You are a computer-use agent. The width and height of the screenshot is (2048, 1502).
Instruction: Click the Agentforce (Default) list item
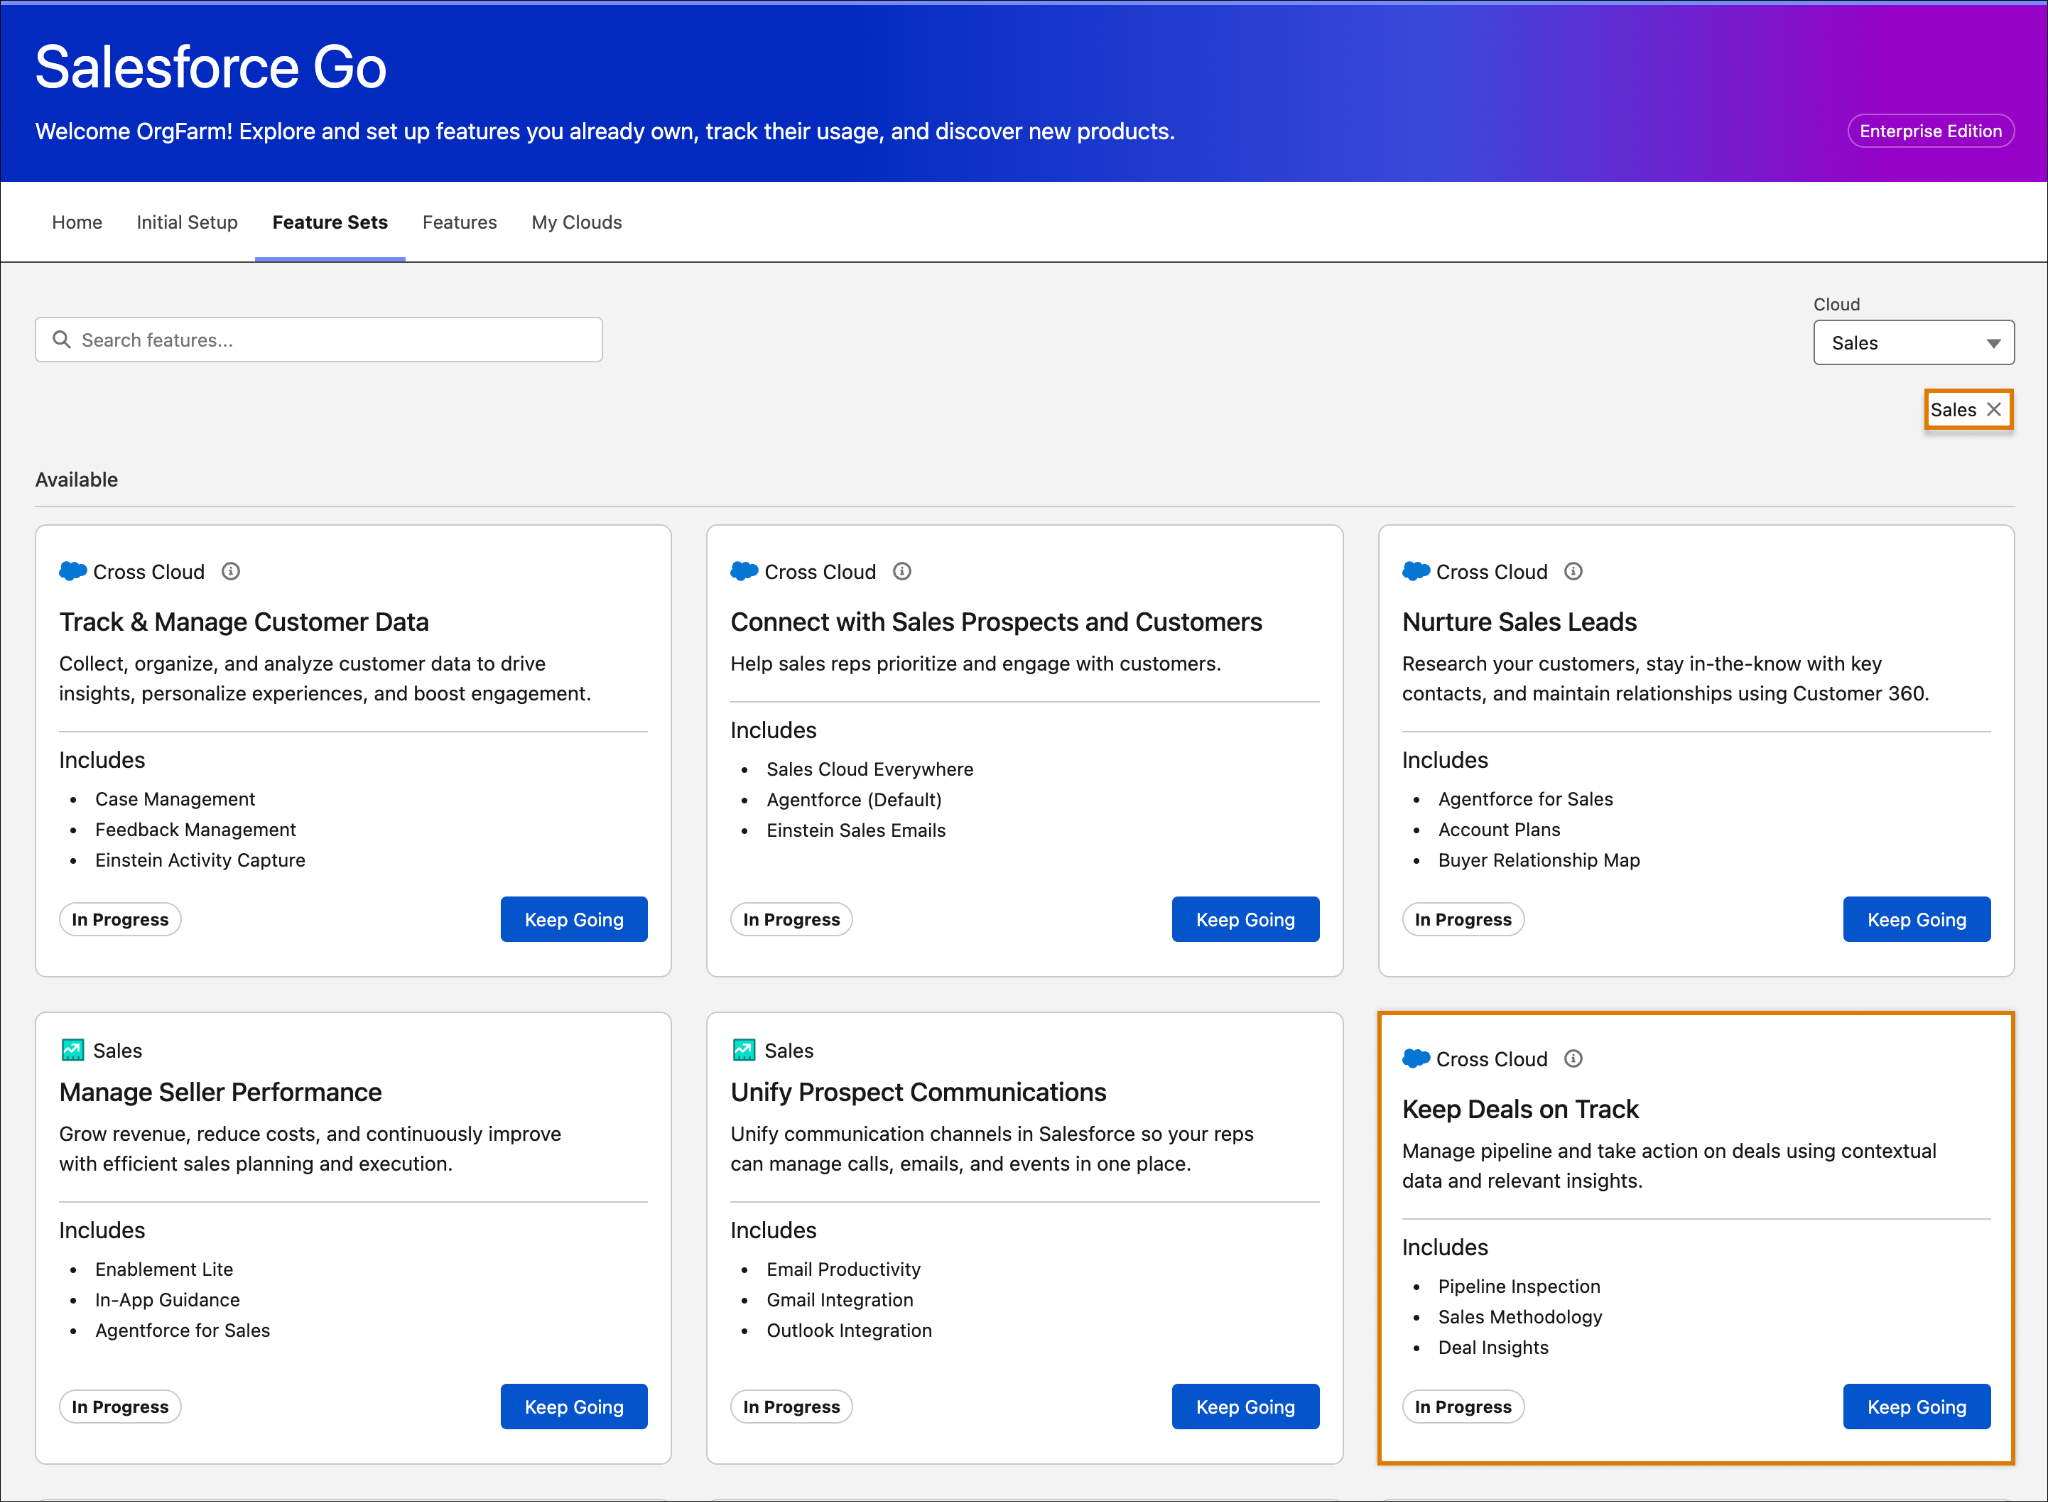click(854, 800)
